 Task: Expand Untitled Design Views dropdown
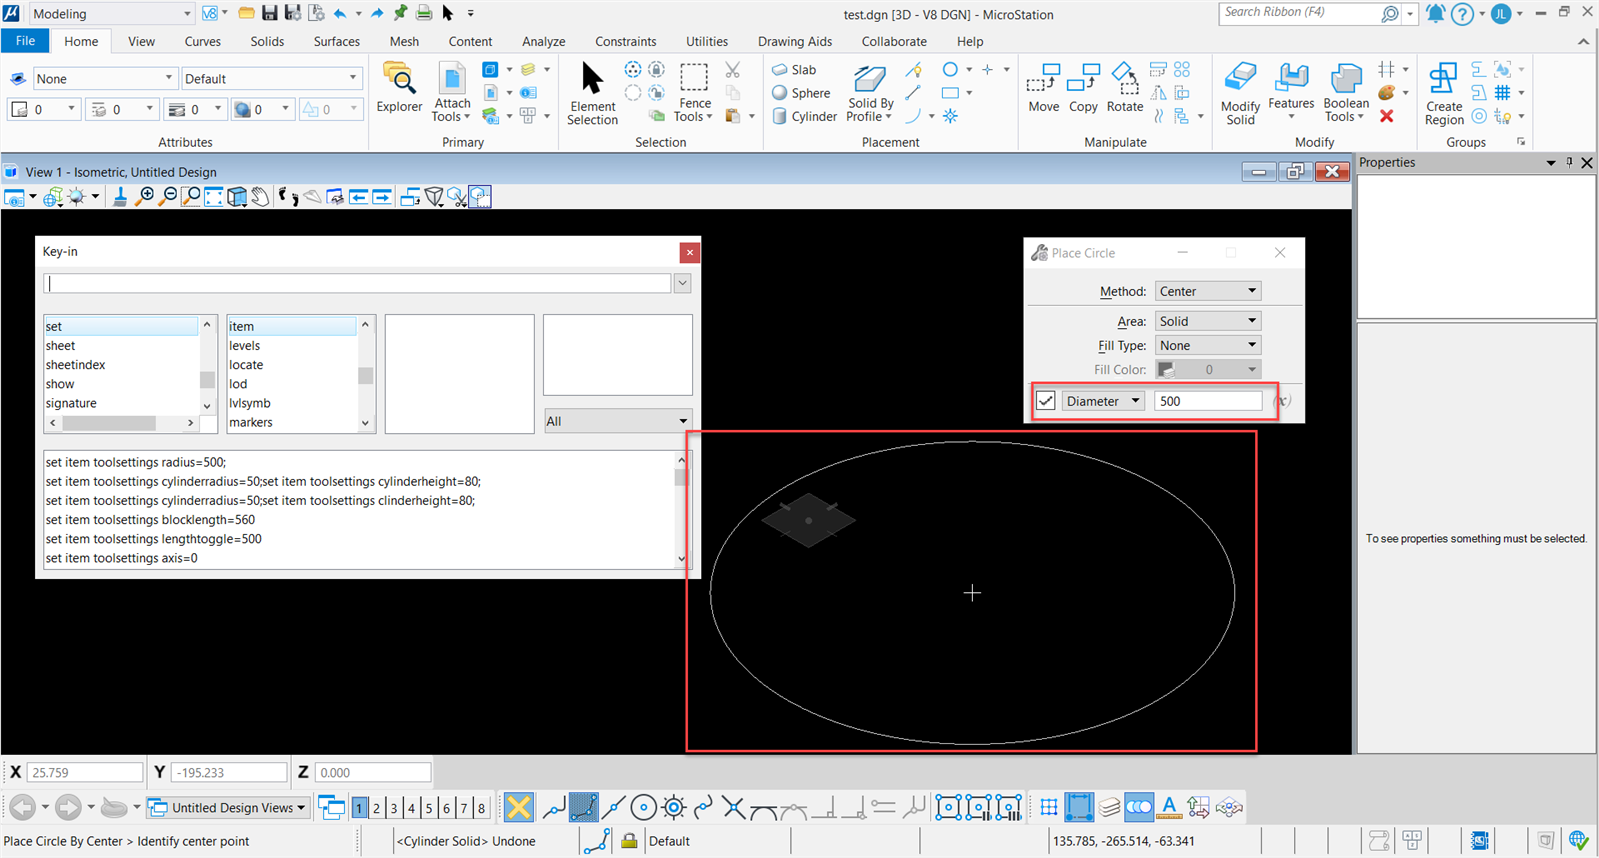click(228, 807)
